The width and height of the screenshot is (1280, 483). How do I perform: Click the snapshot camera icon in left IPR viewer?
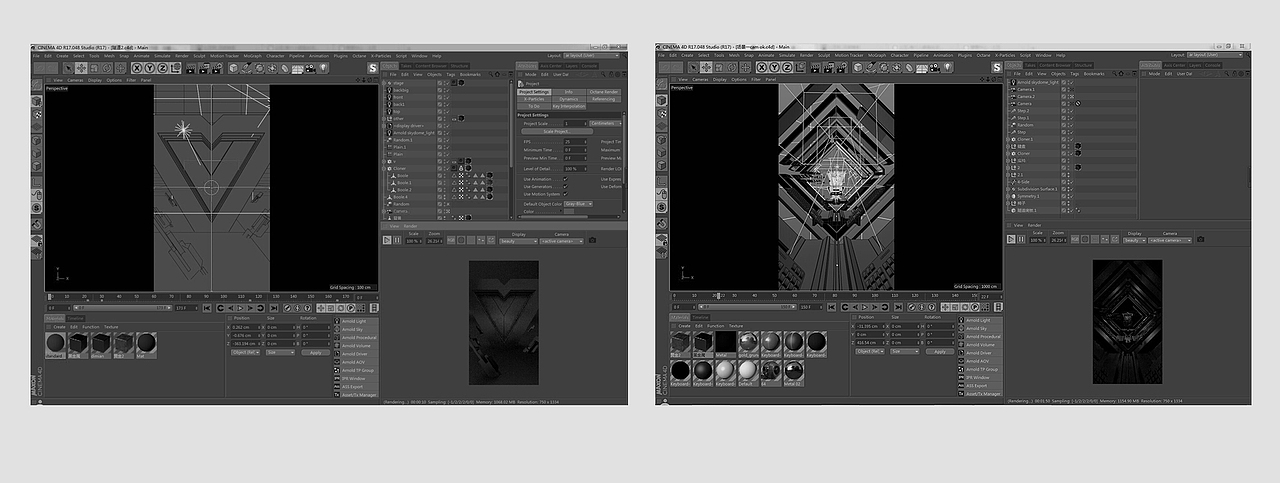click(592, 240)
